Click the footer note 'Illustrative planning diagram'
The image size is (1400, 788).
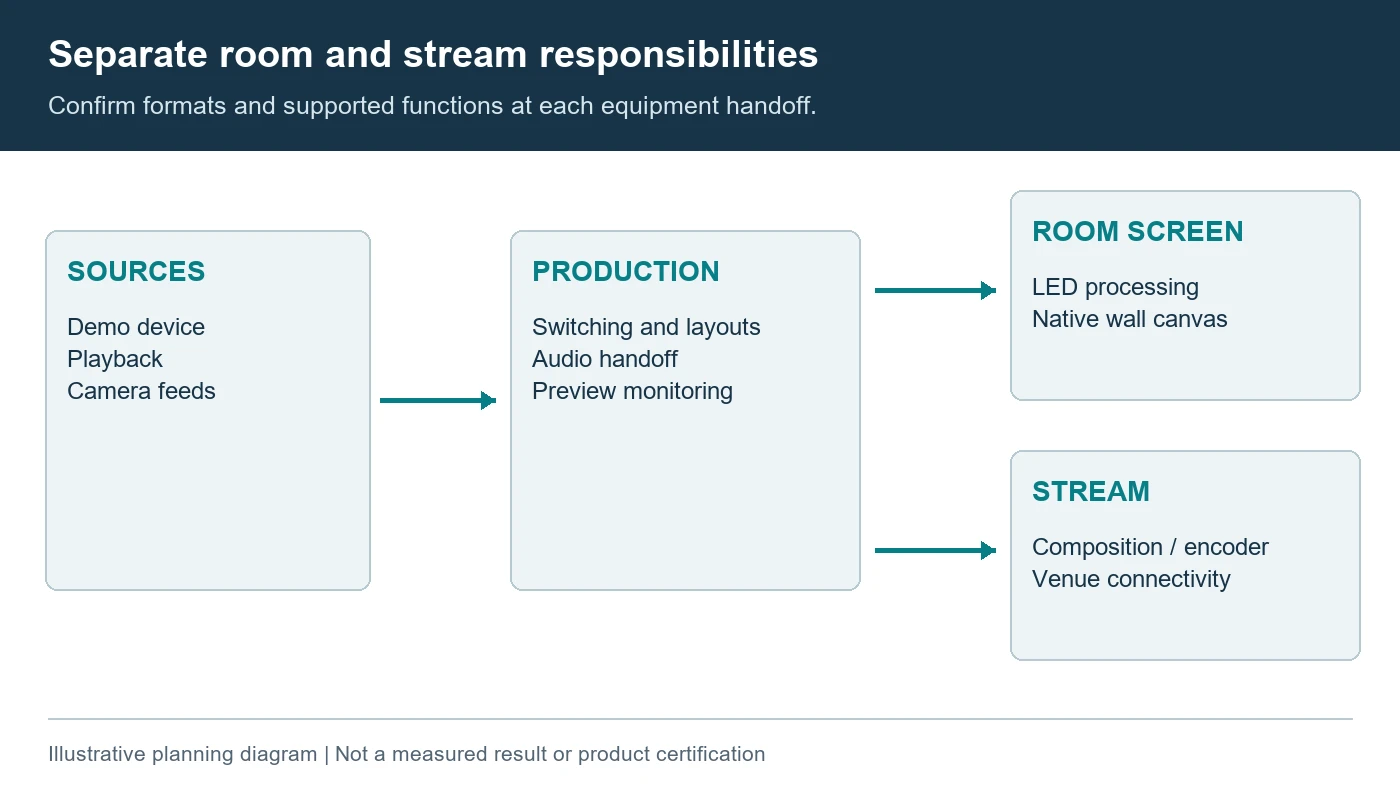click(182, 754)
